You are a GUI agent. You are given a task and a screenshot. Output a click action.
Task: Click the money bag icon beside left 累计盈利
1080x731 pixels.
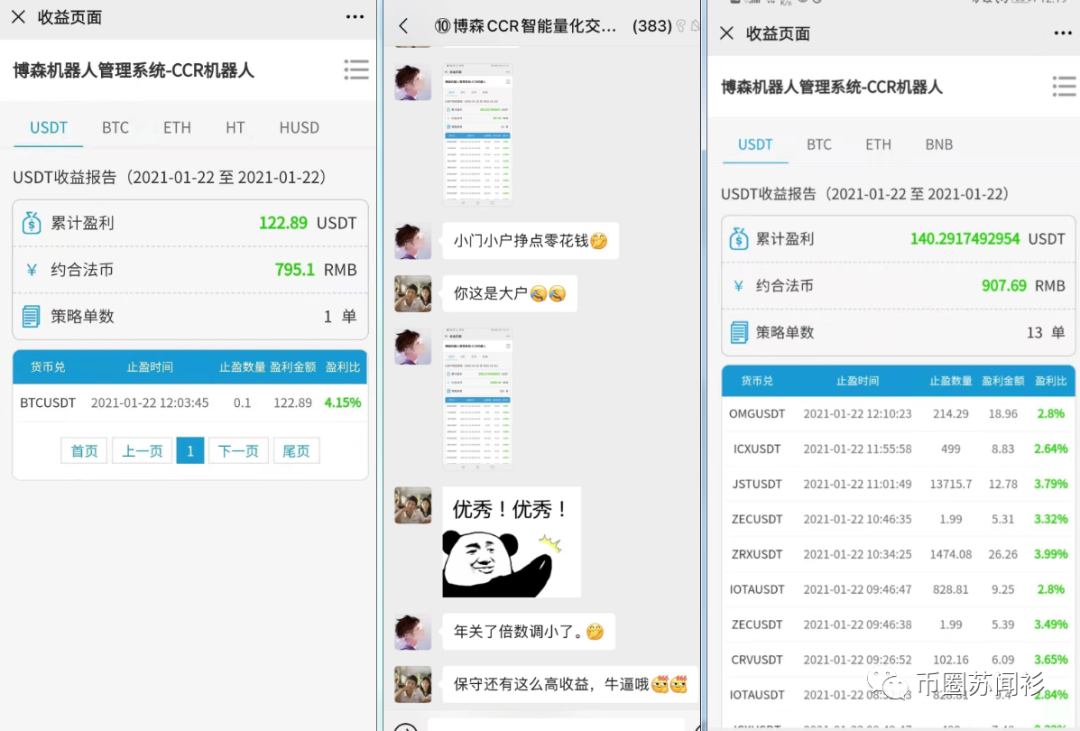click(x=32, y=223)
